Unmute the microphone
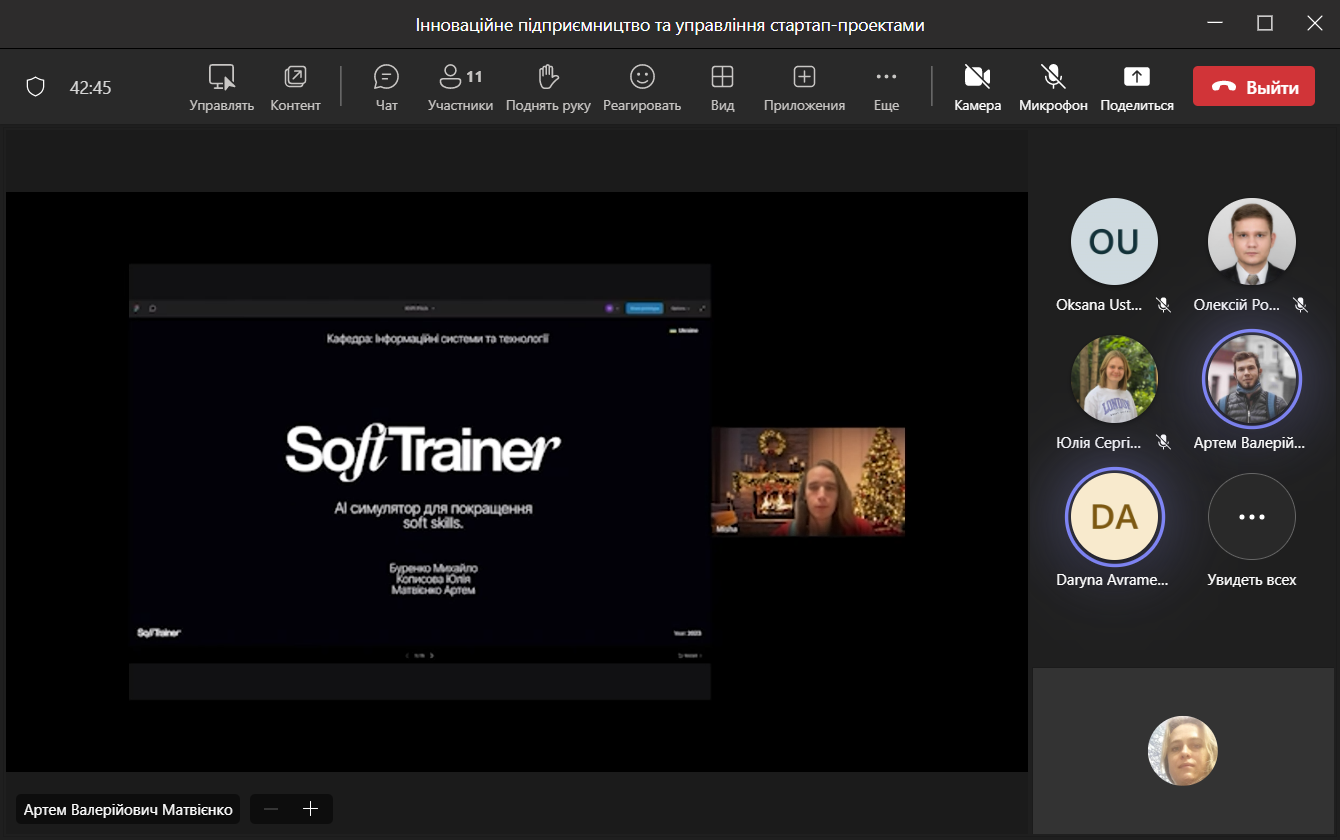1340x840 pixels. (1052, 87)
